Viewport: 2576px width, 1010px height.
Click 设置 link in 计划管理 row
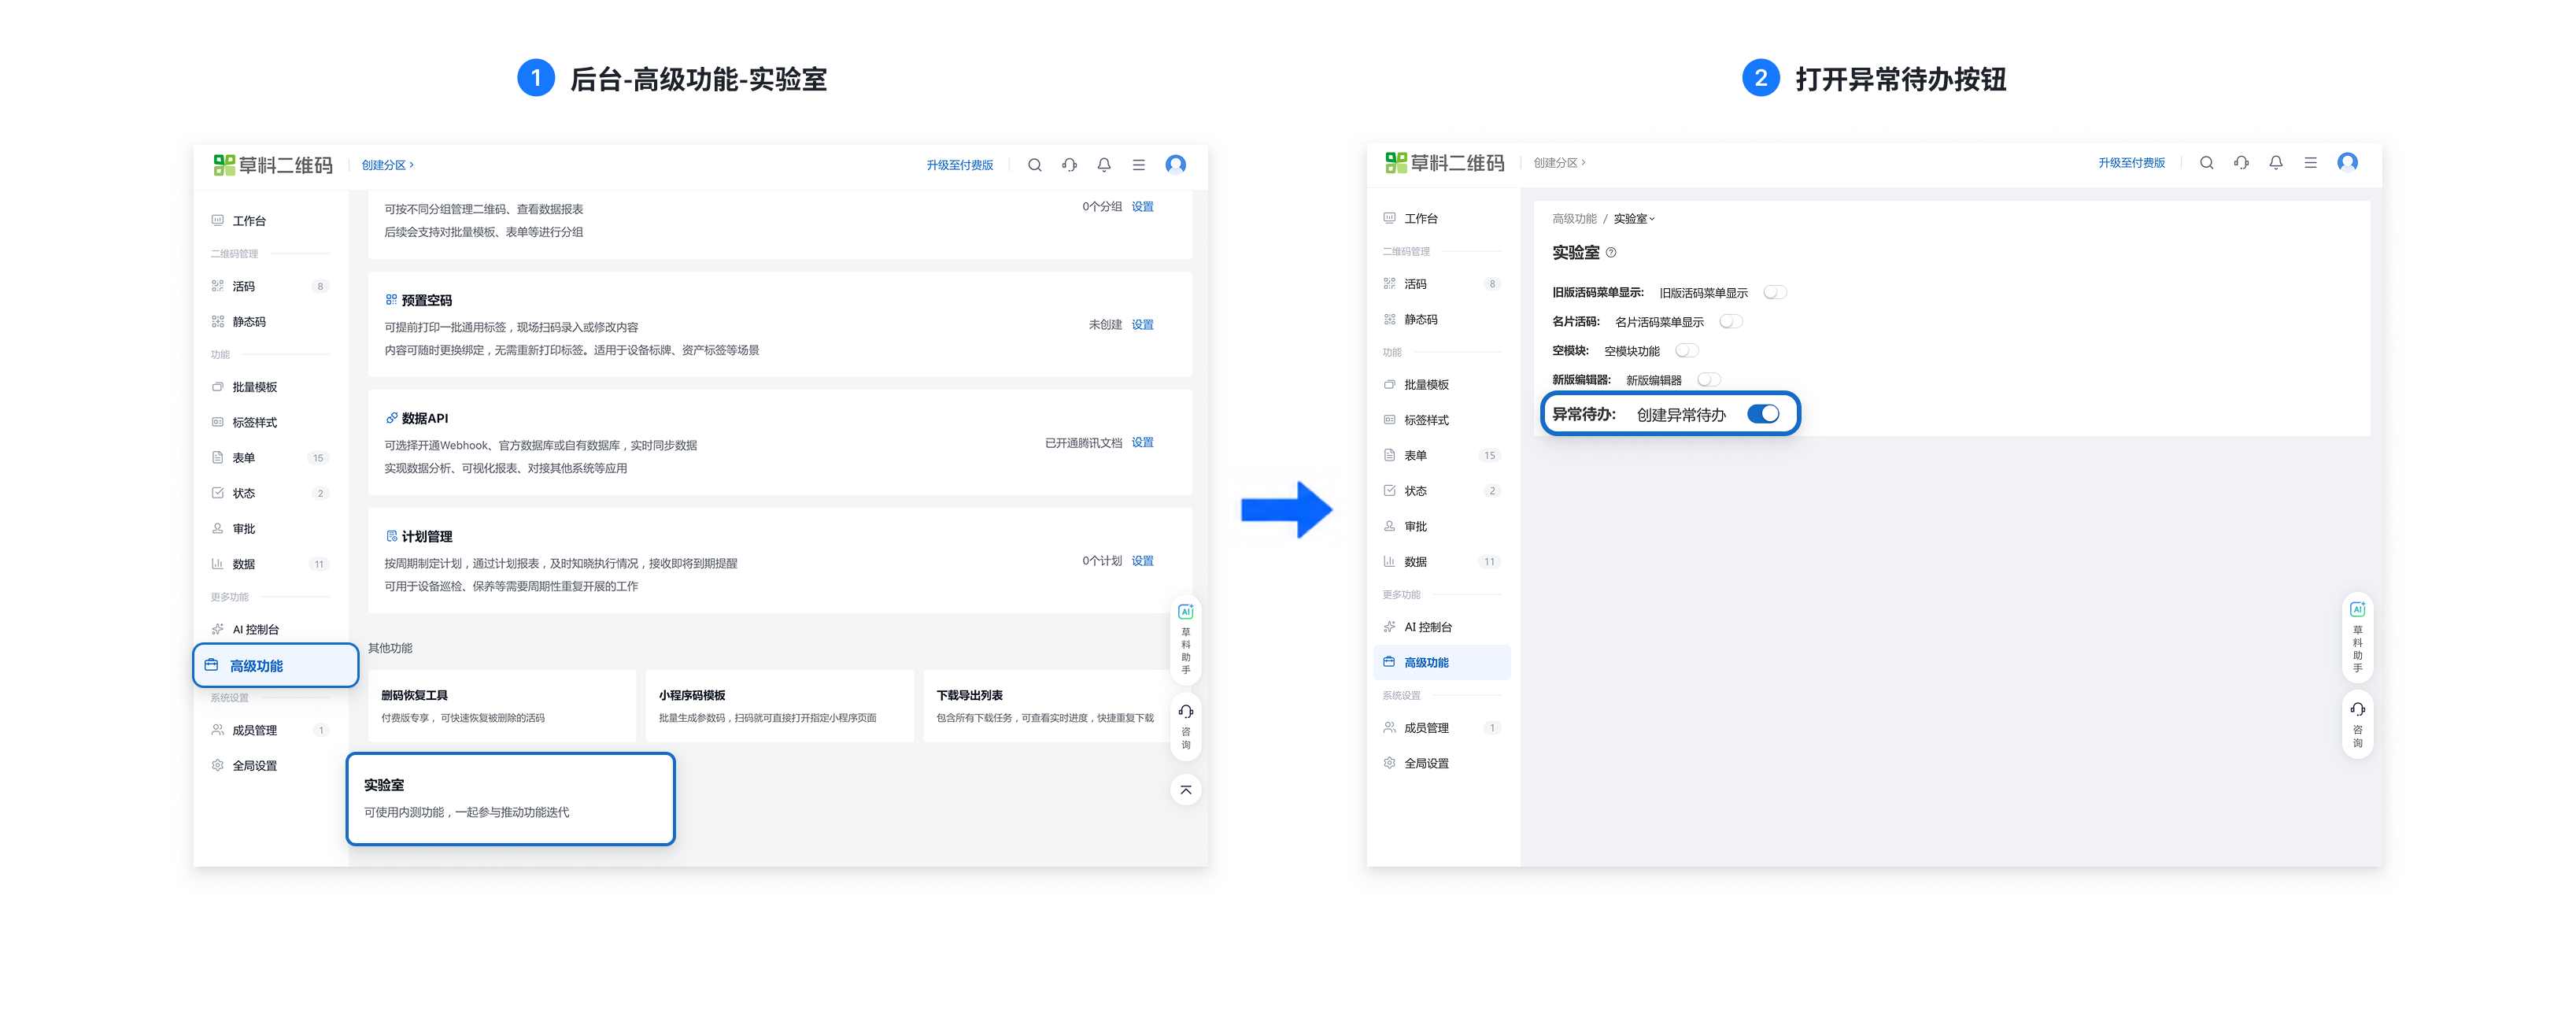coord(1142,561)
